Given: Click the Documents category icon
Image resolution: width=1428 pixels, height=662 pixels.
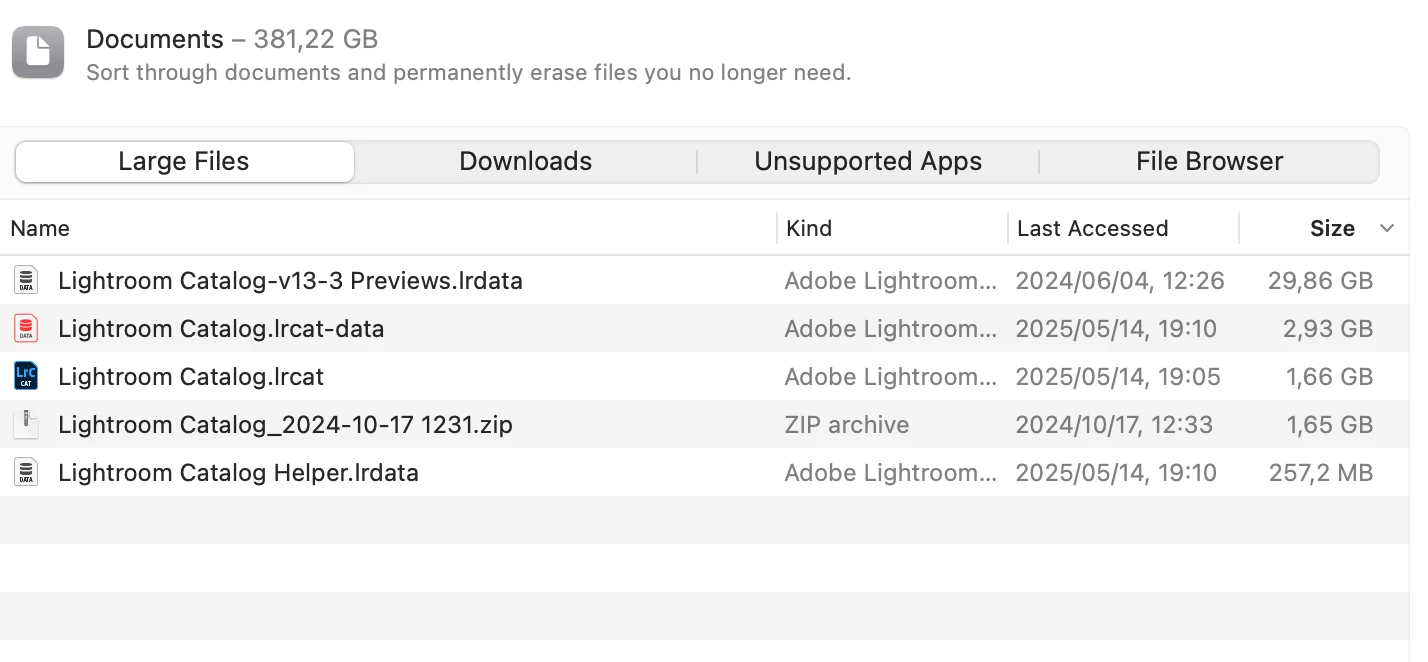Looking at the screenshot, I should pyautogui.click(x=38, y=52).
